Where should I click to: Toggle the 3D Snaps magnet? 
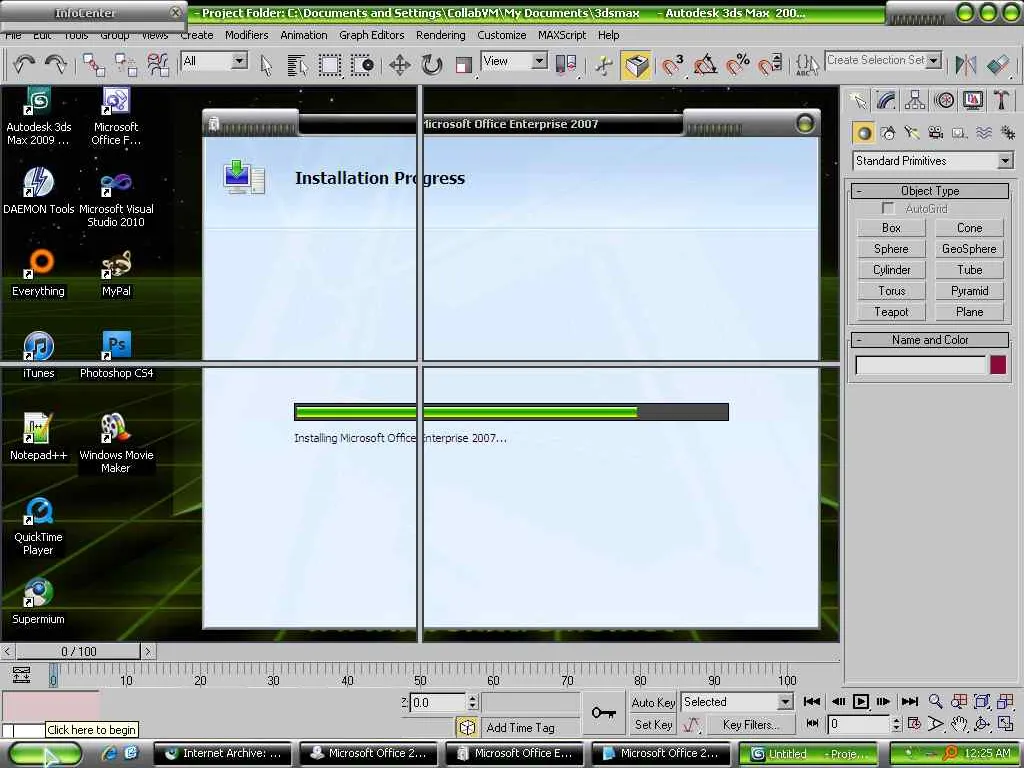pyautogui.click(x=672, y=65)
